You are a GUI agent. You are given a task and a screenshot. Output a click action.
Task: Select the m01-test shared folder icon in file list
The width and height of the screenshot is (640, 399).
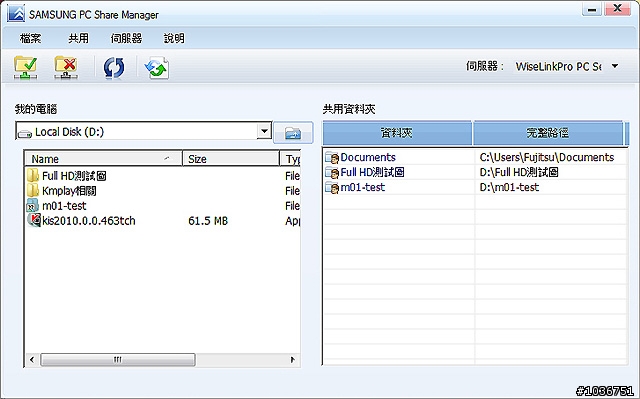click(x=33, y=205)
